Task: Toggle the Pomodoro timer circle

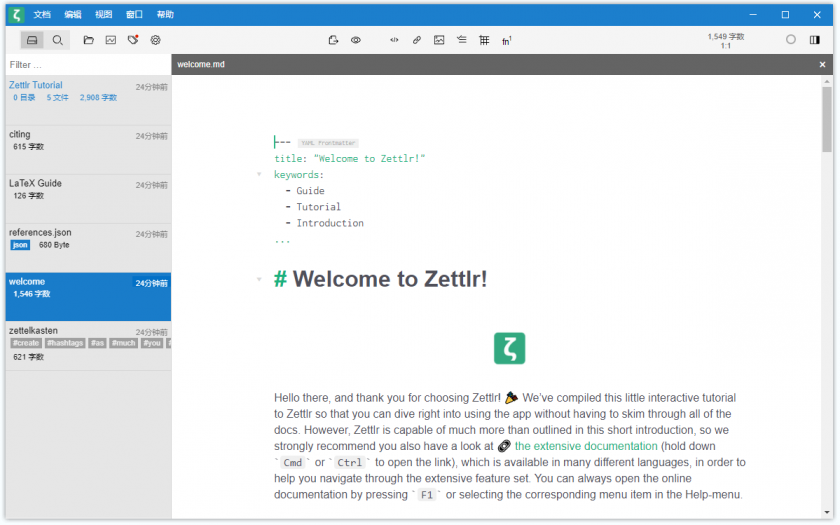Action: click(791, 40)
